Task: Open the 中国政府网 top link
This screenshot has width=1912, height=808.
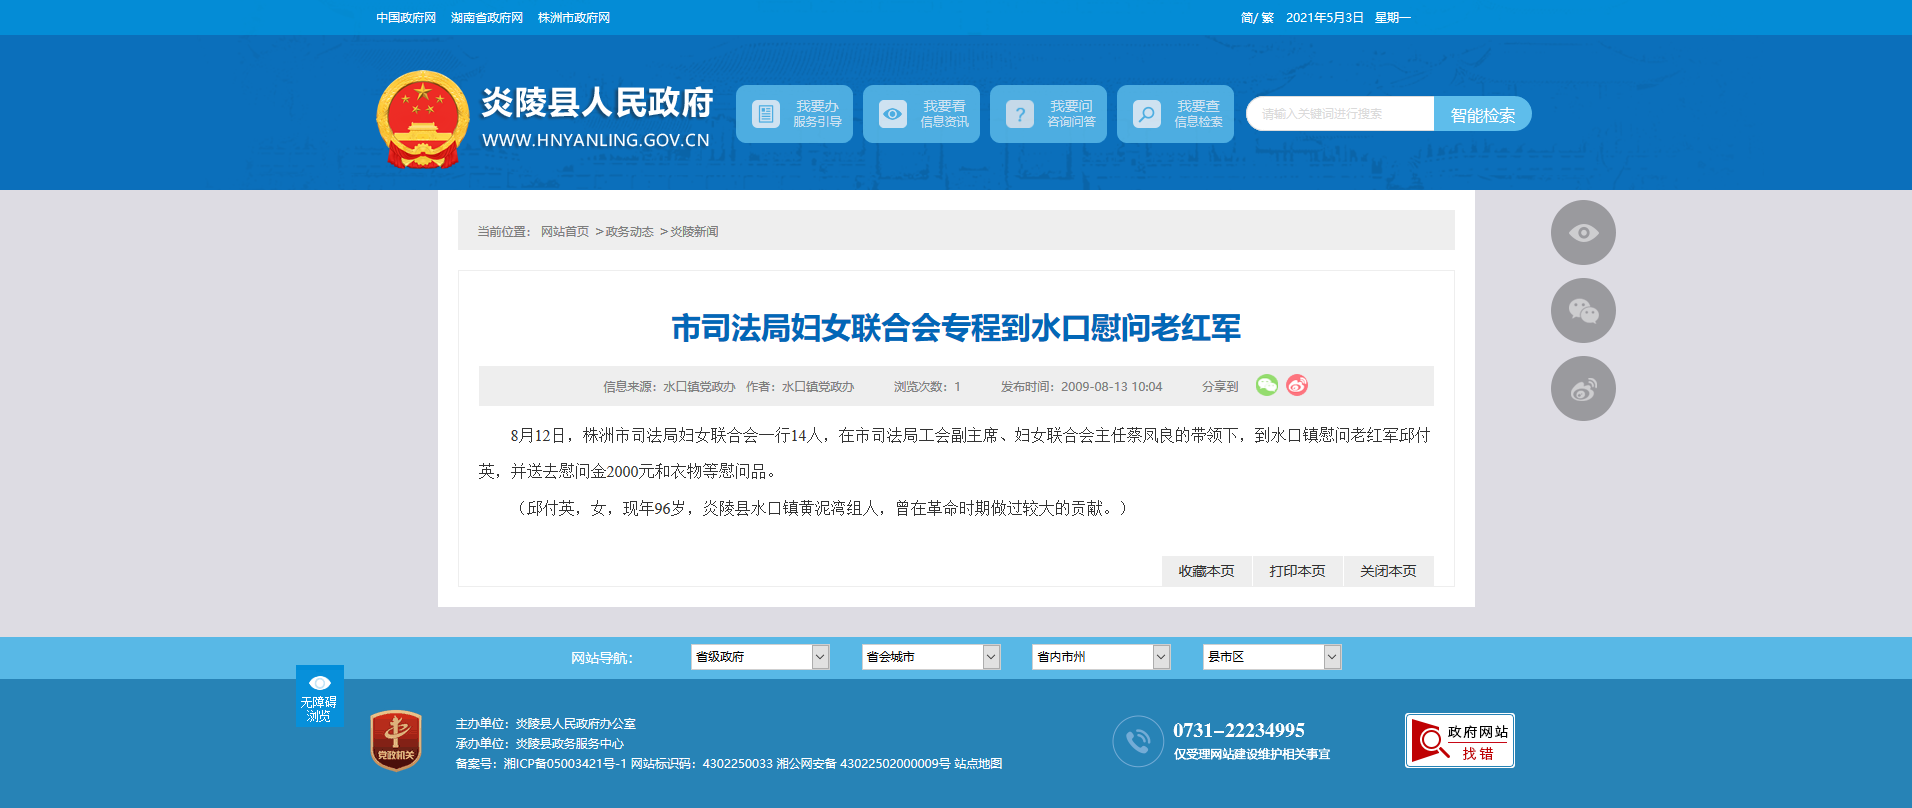Action: (x=406, y=18)
